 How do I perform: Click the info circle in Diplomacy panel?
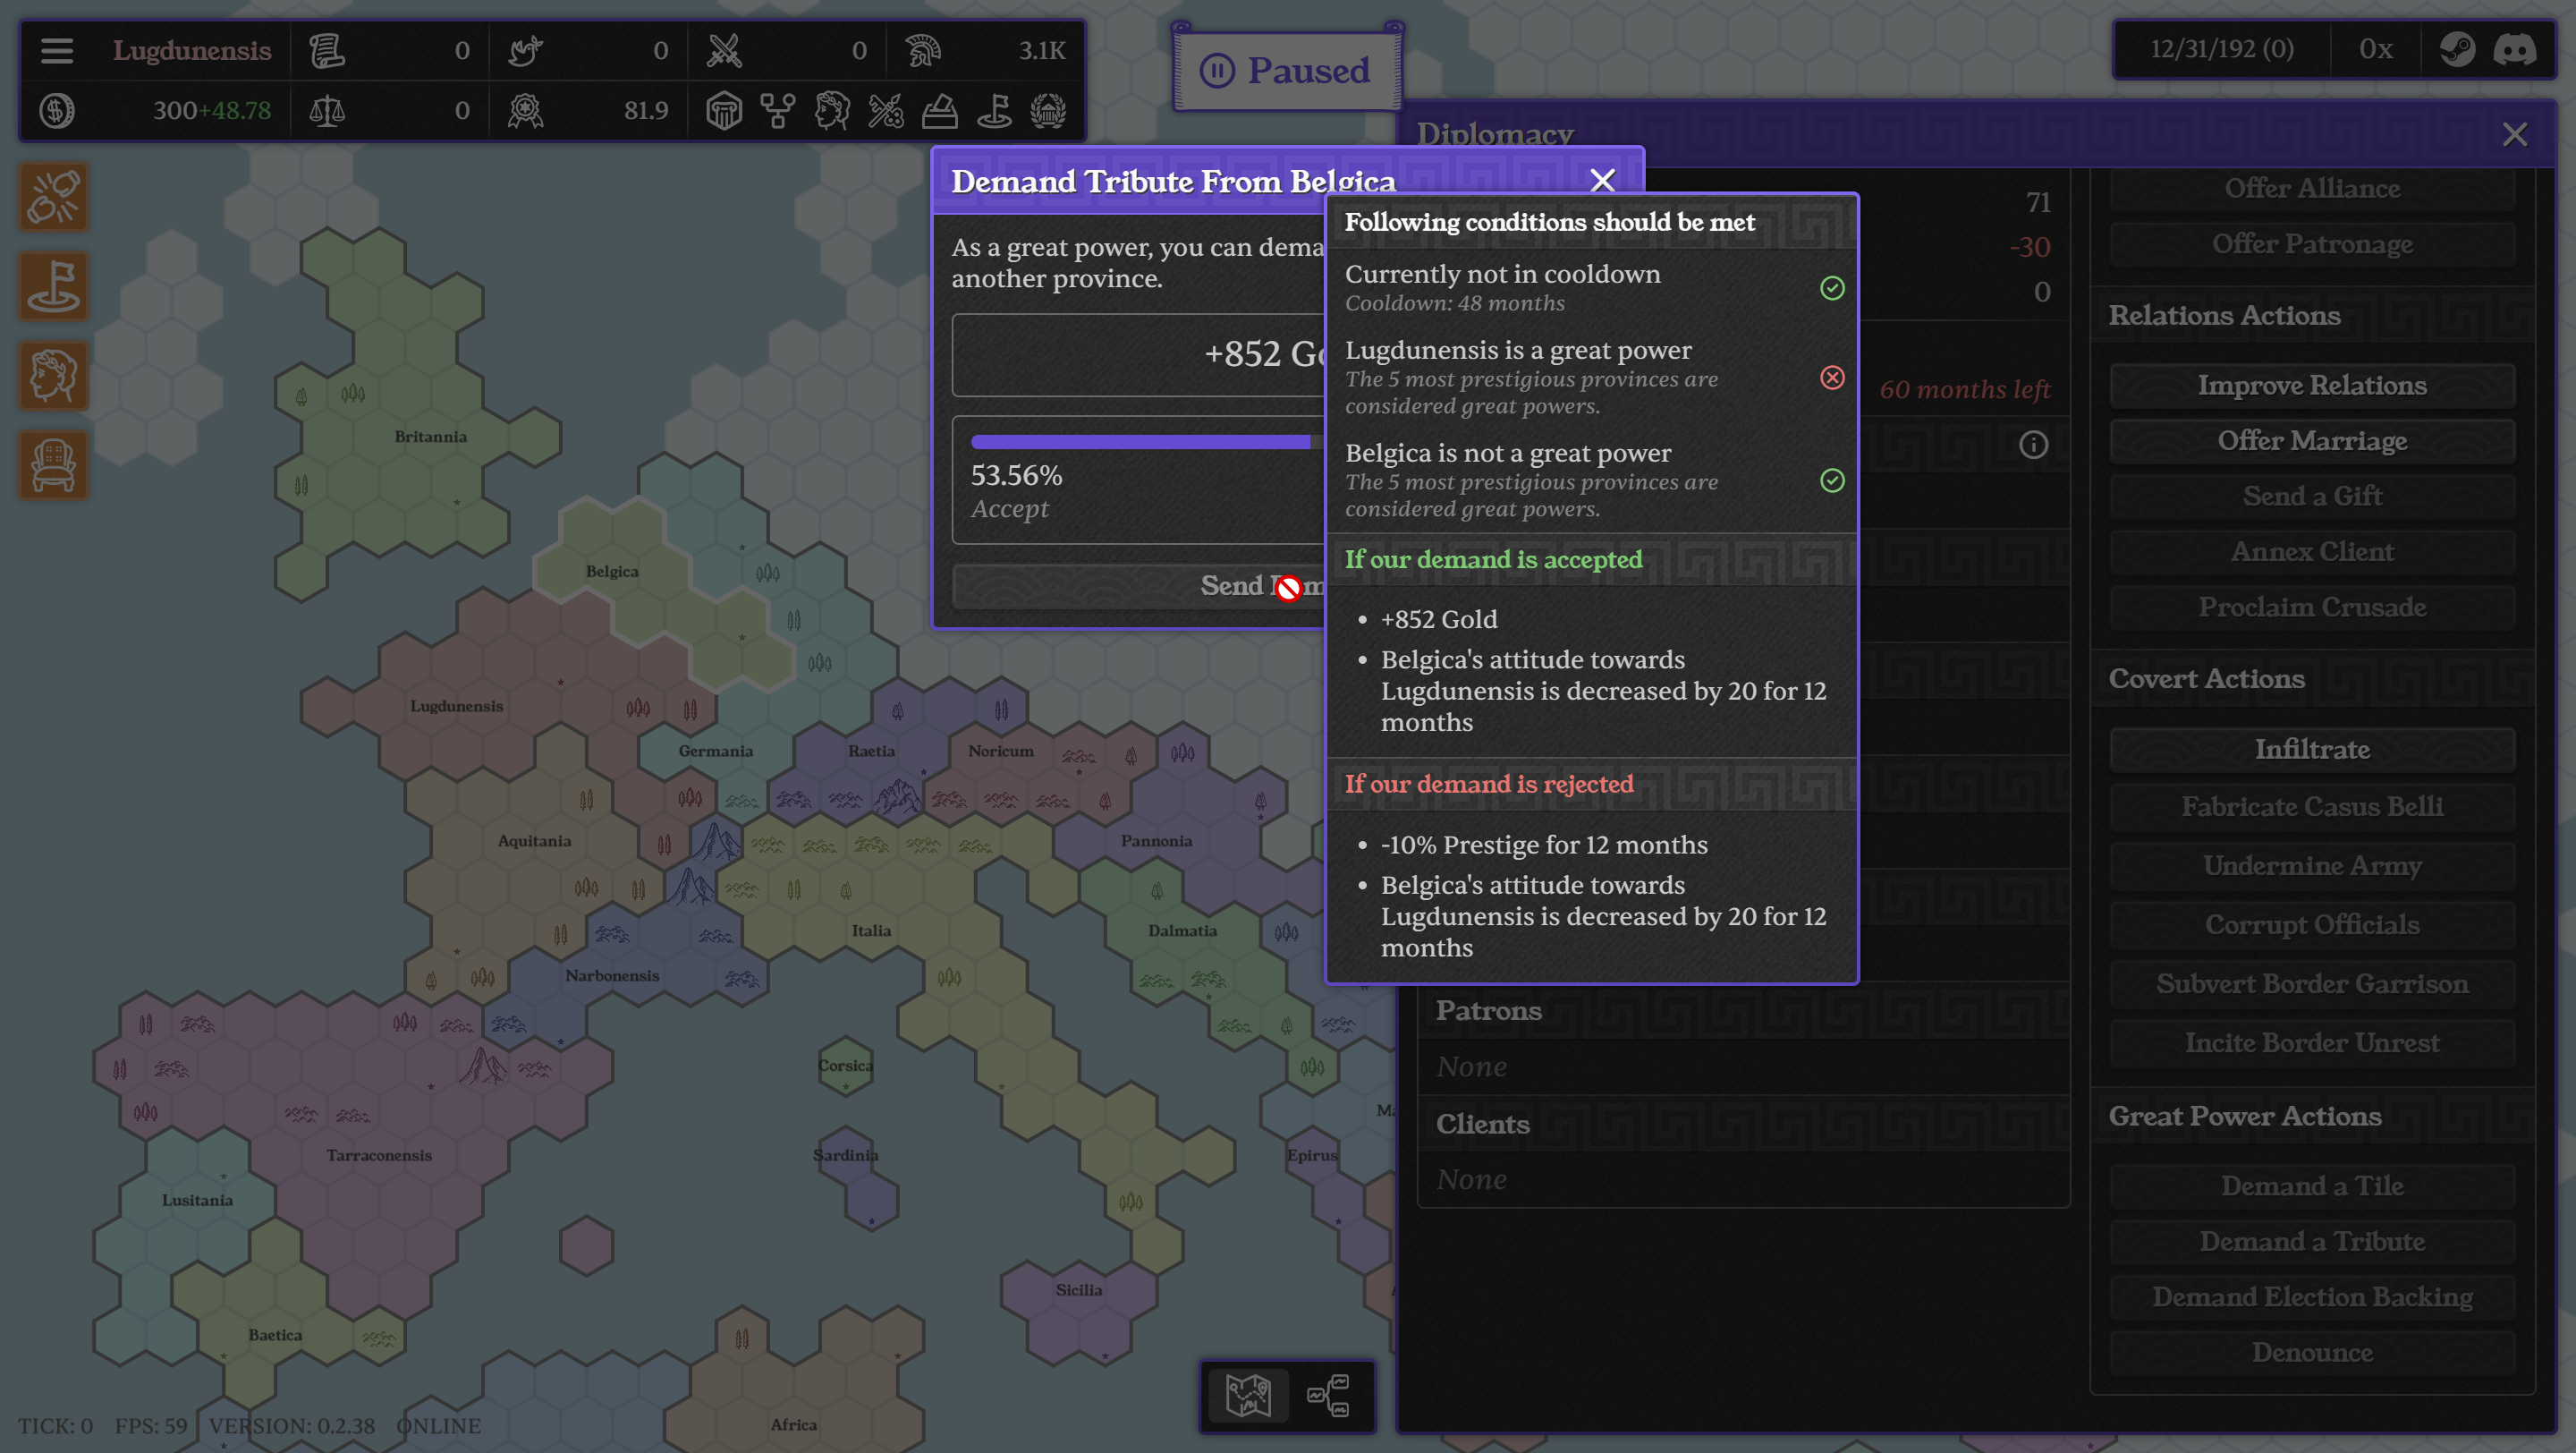click(x=2033, y=445)
